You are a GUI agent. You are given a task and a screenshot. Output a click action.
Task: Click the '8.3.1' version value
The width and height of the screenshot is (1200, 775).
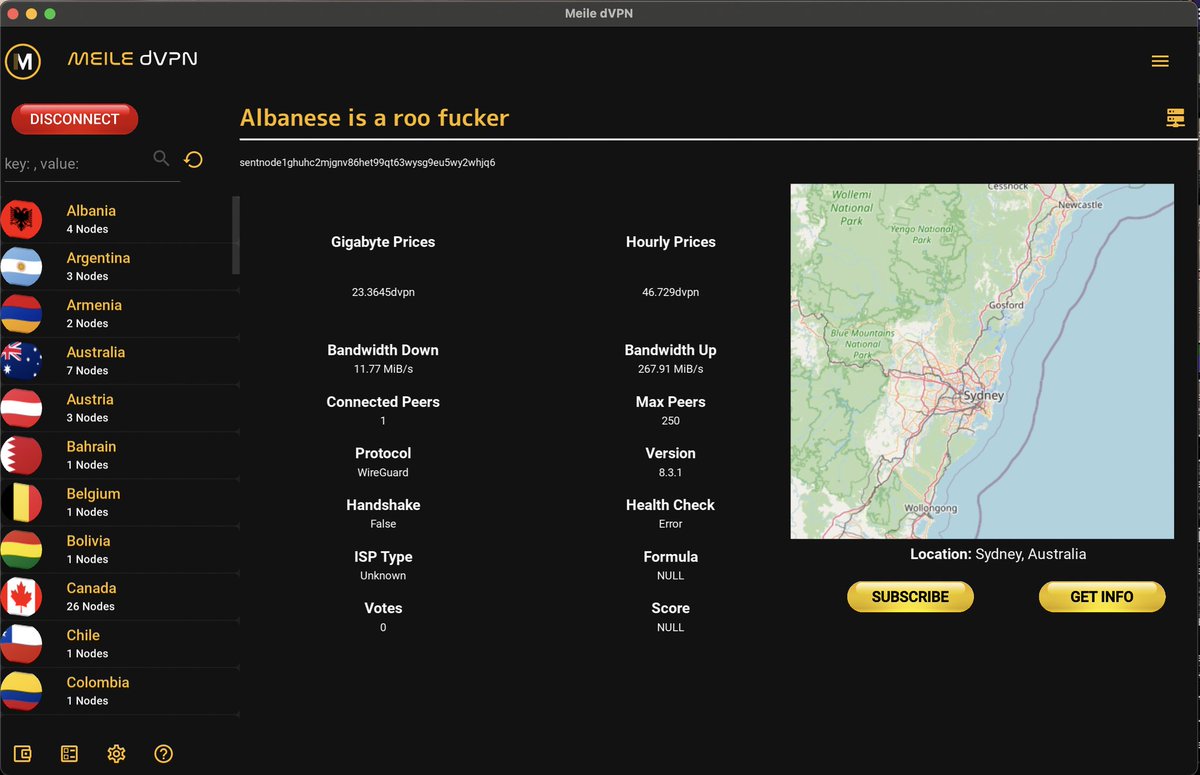tap(670, 472)
